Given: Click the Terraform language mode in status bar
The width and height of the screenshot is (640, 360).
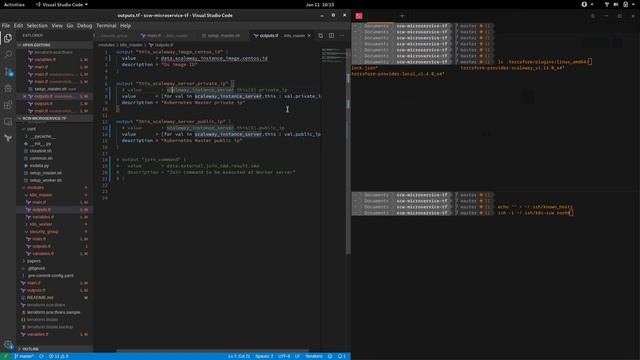Looking at the screenshot, I should pyautogui.click(x=313, y=356).
